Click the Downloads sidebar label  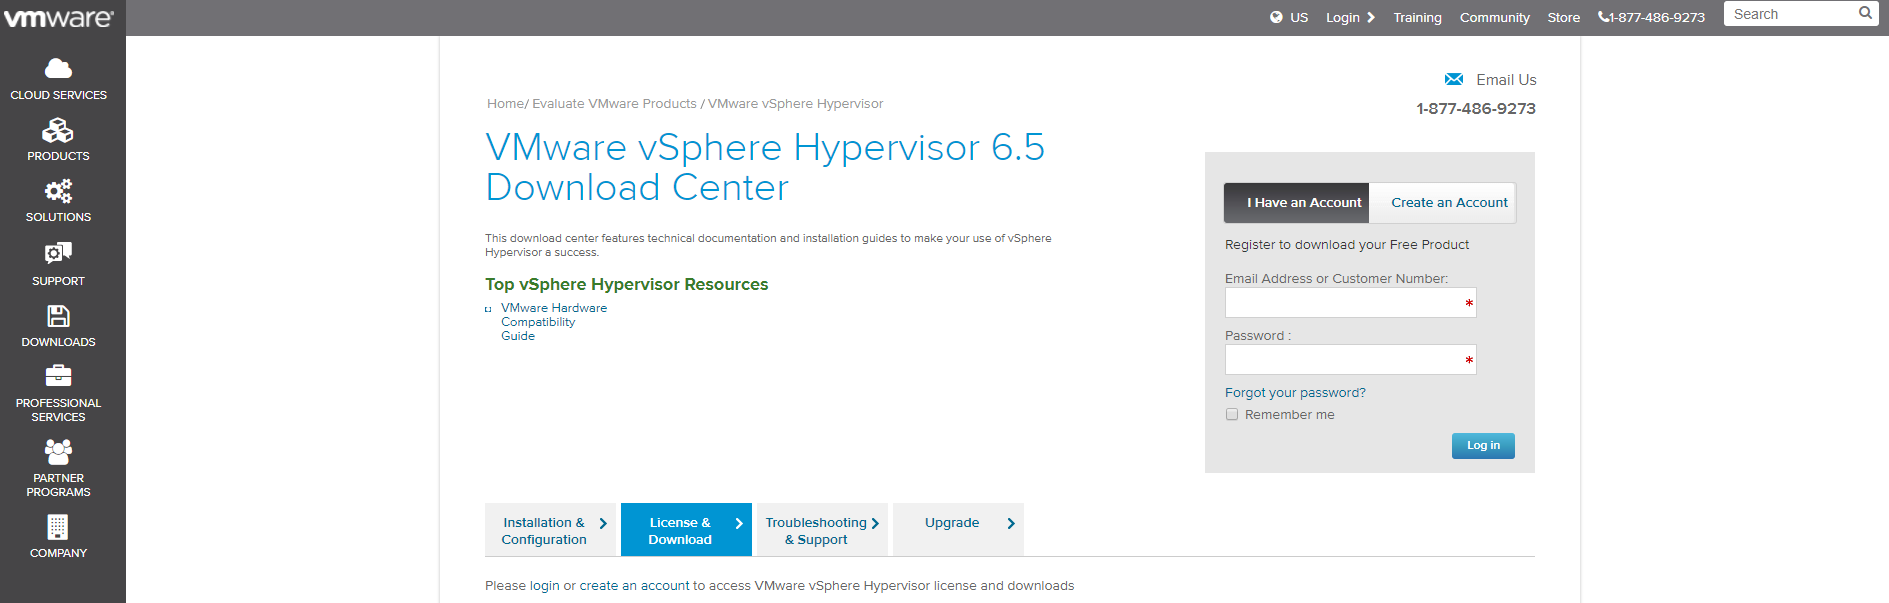(58, 342)
